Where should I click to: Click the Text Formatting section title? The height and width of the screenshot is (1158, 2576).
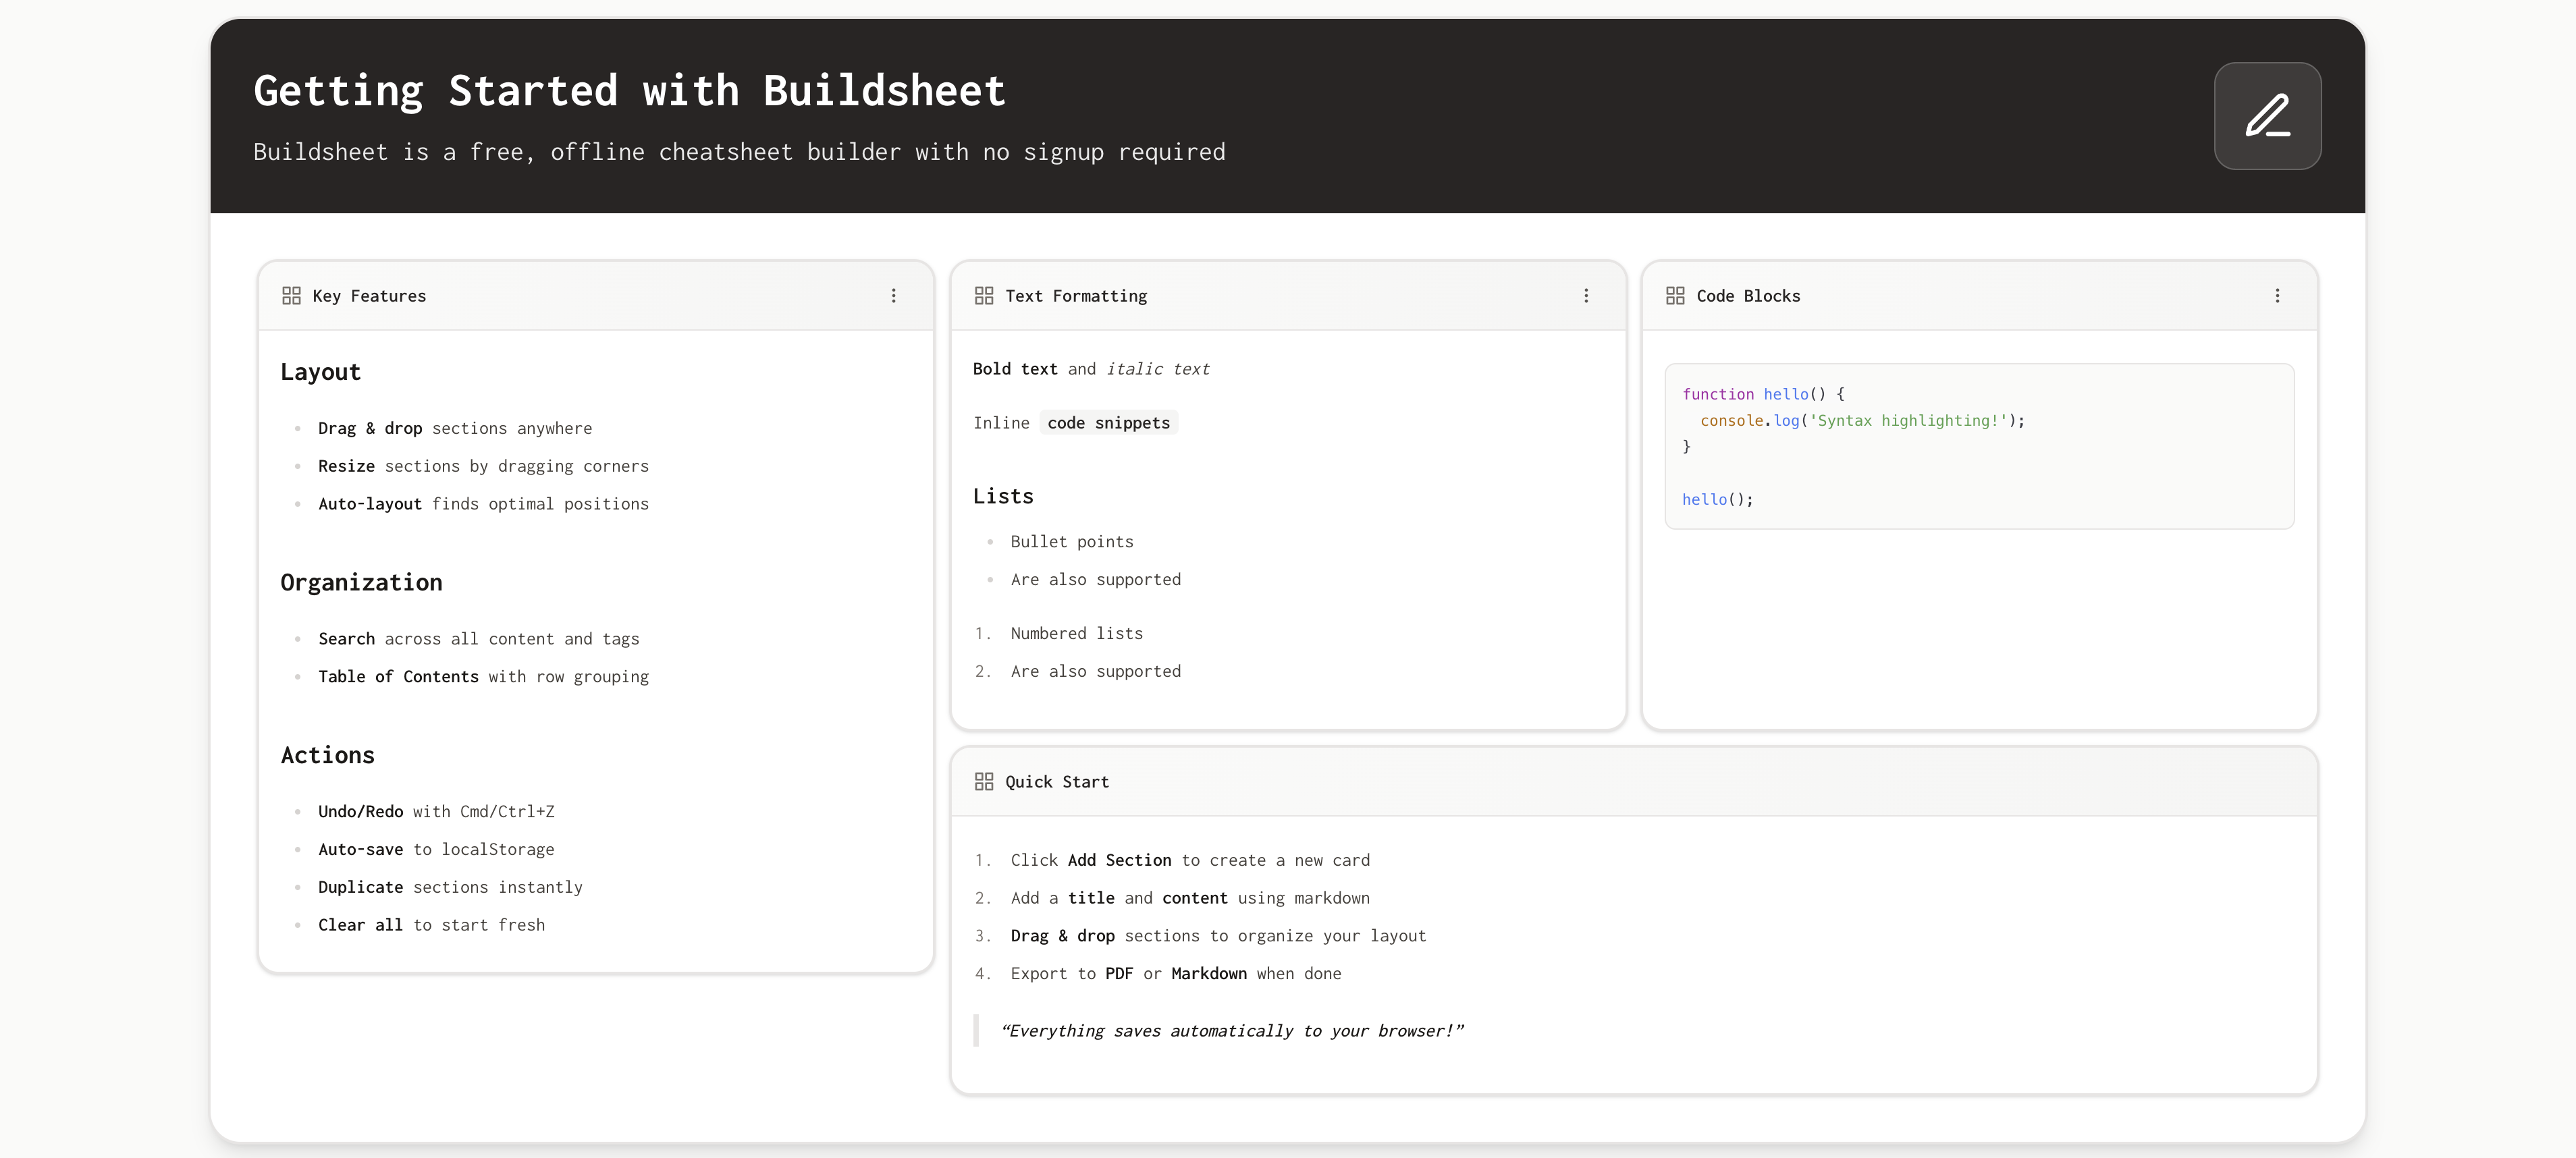[1076, 296]
